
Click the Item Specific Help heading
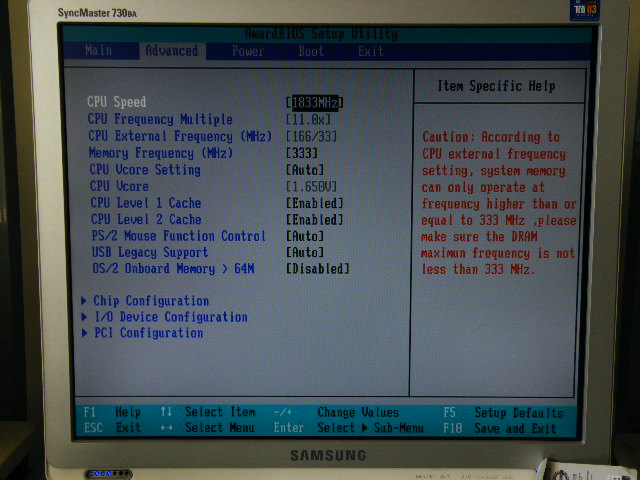pyautogui.click(x=496, y=86)
